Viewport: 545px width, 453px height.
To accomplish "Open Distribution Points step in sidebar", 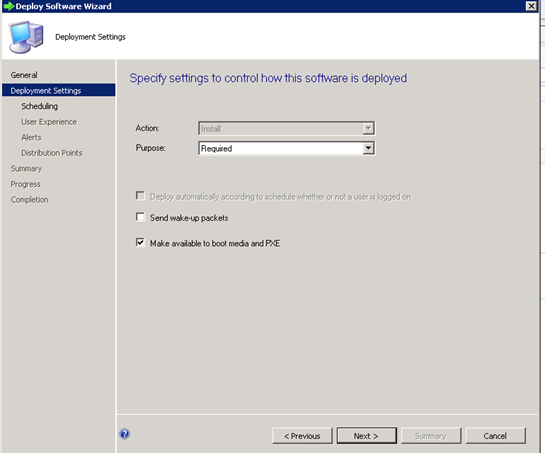I will (x=52, y=153).
